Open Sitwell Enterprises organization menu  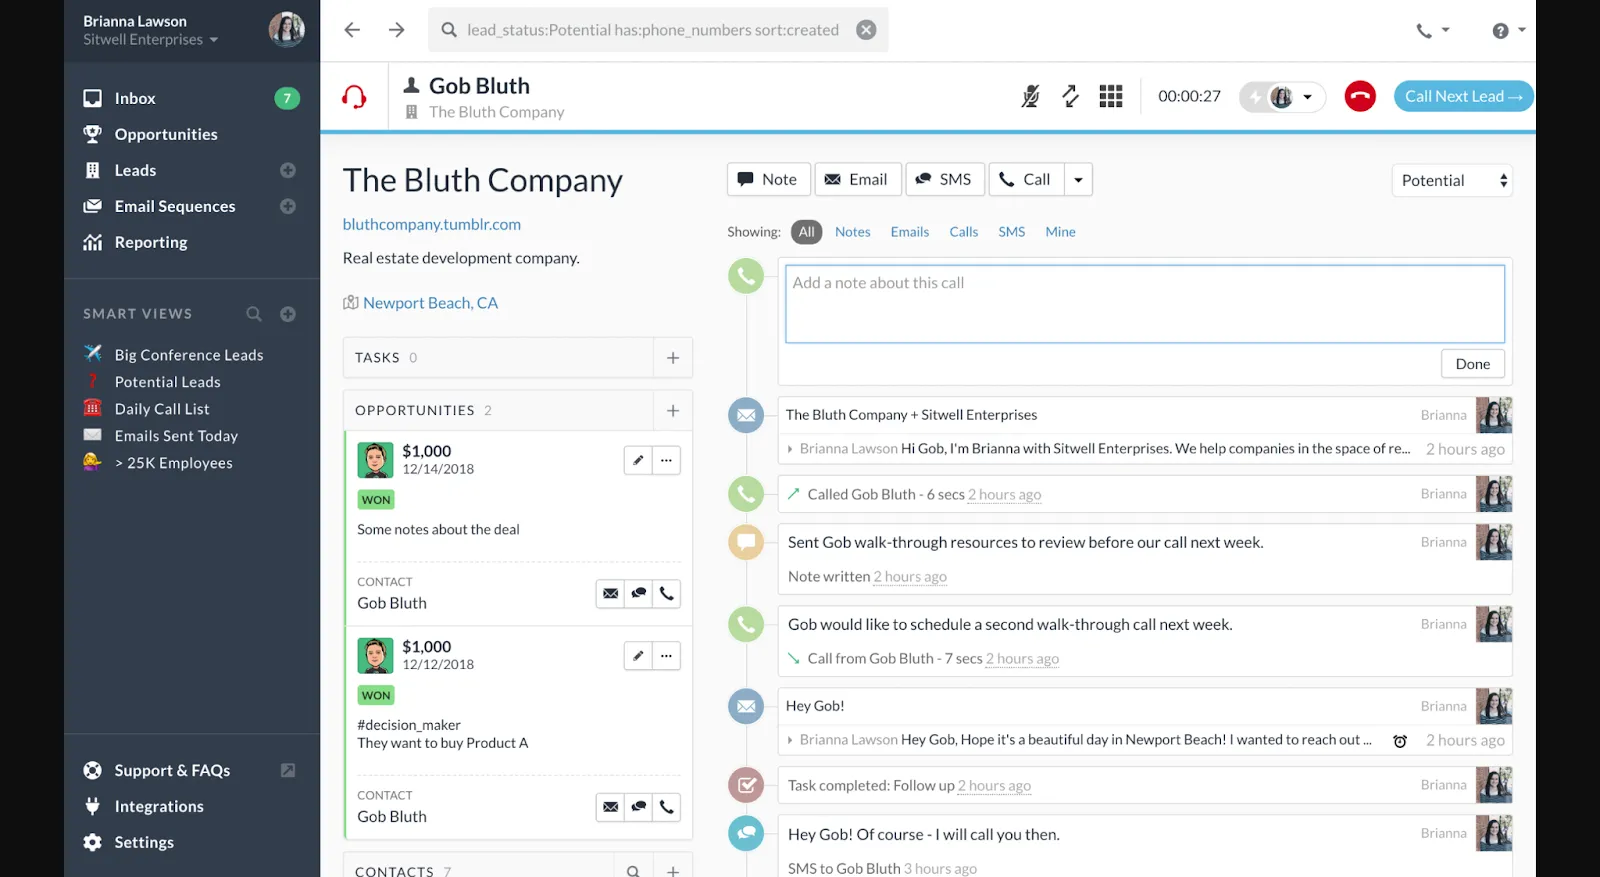click(150, 40)
